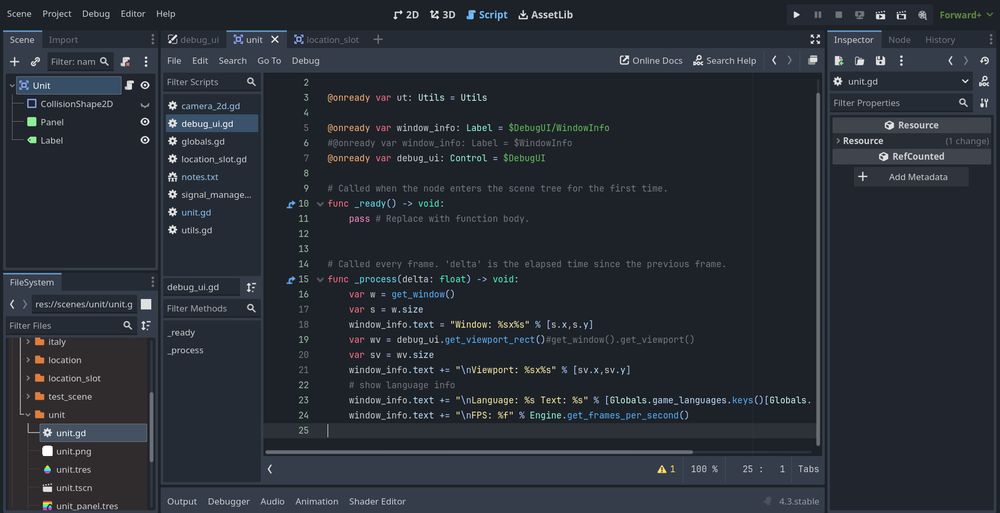Image resolution: width=1000 pixels, height=513 pixels.
Task: Open script editor Debug menu
Action: [305, 61]
